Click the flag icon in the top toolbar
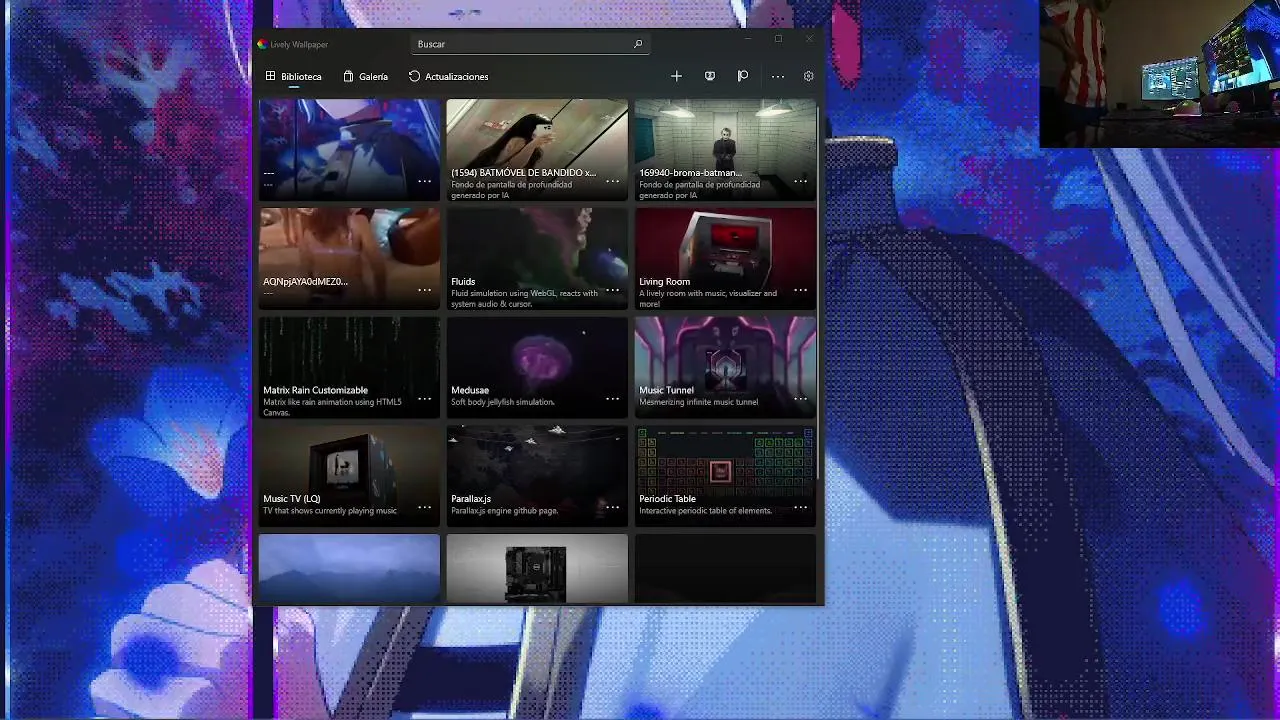 click(743, 76)
